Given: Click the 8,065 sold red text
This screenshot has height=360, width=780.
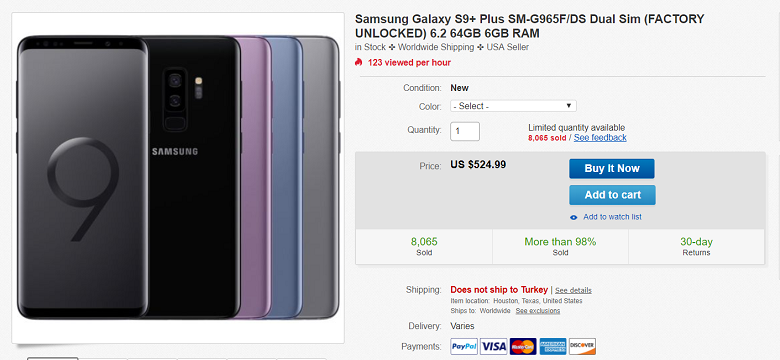Looking at the screenshot, I should (547, 138).
